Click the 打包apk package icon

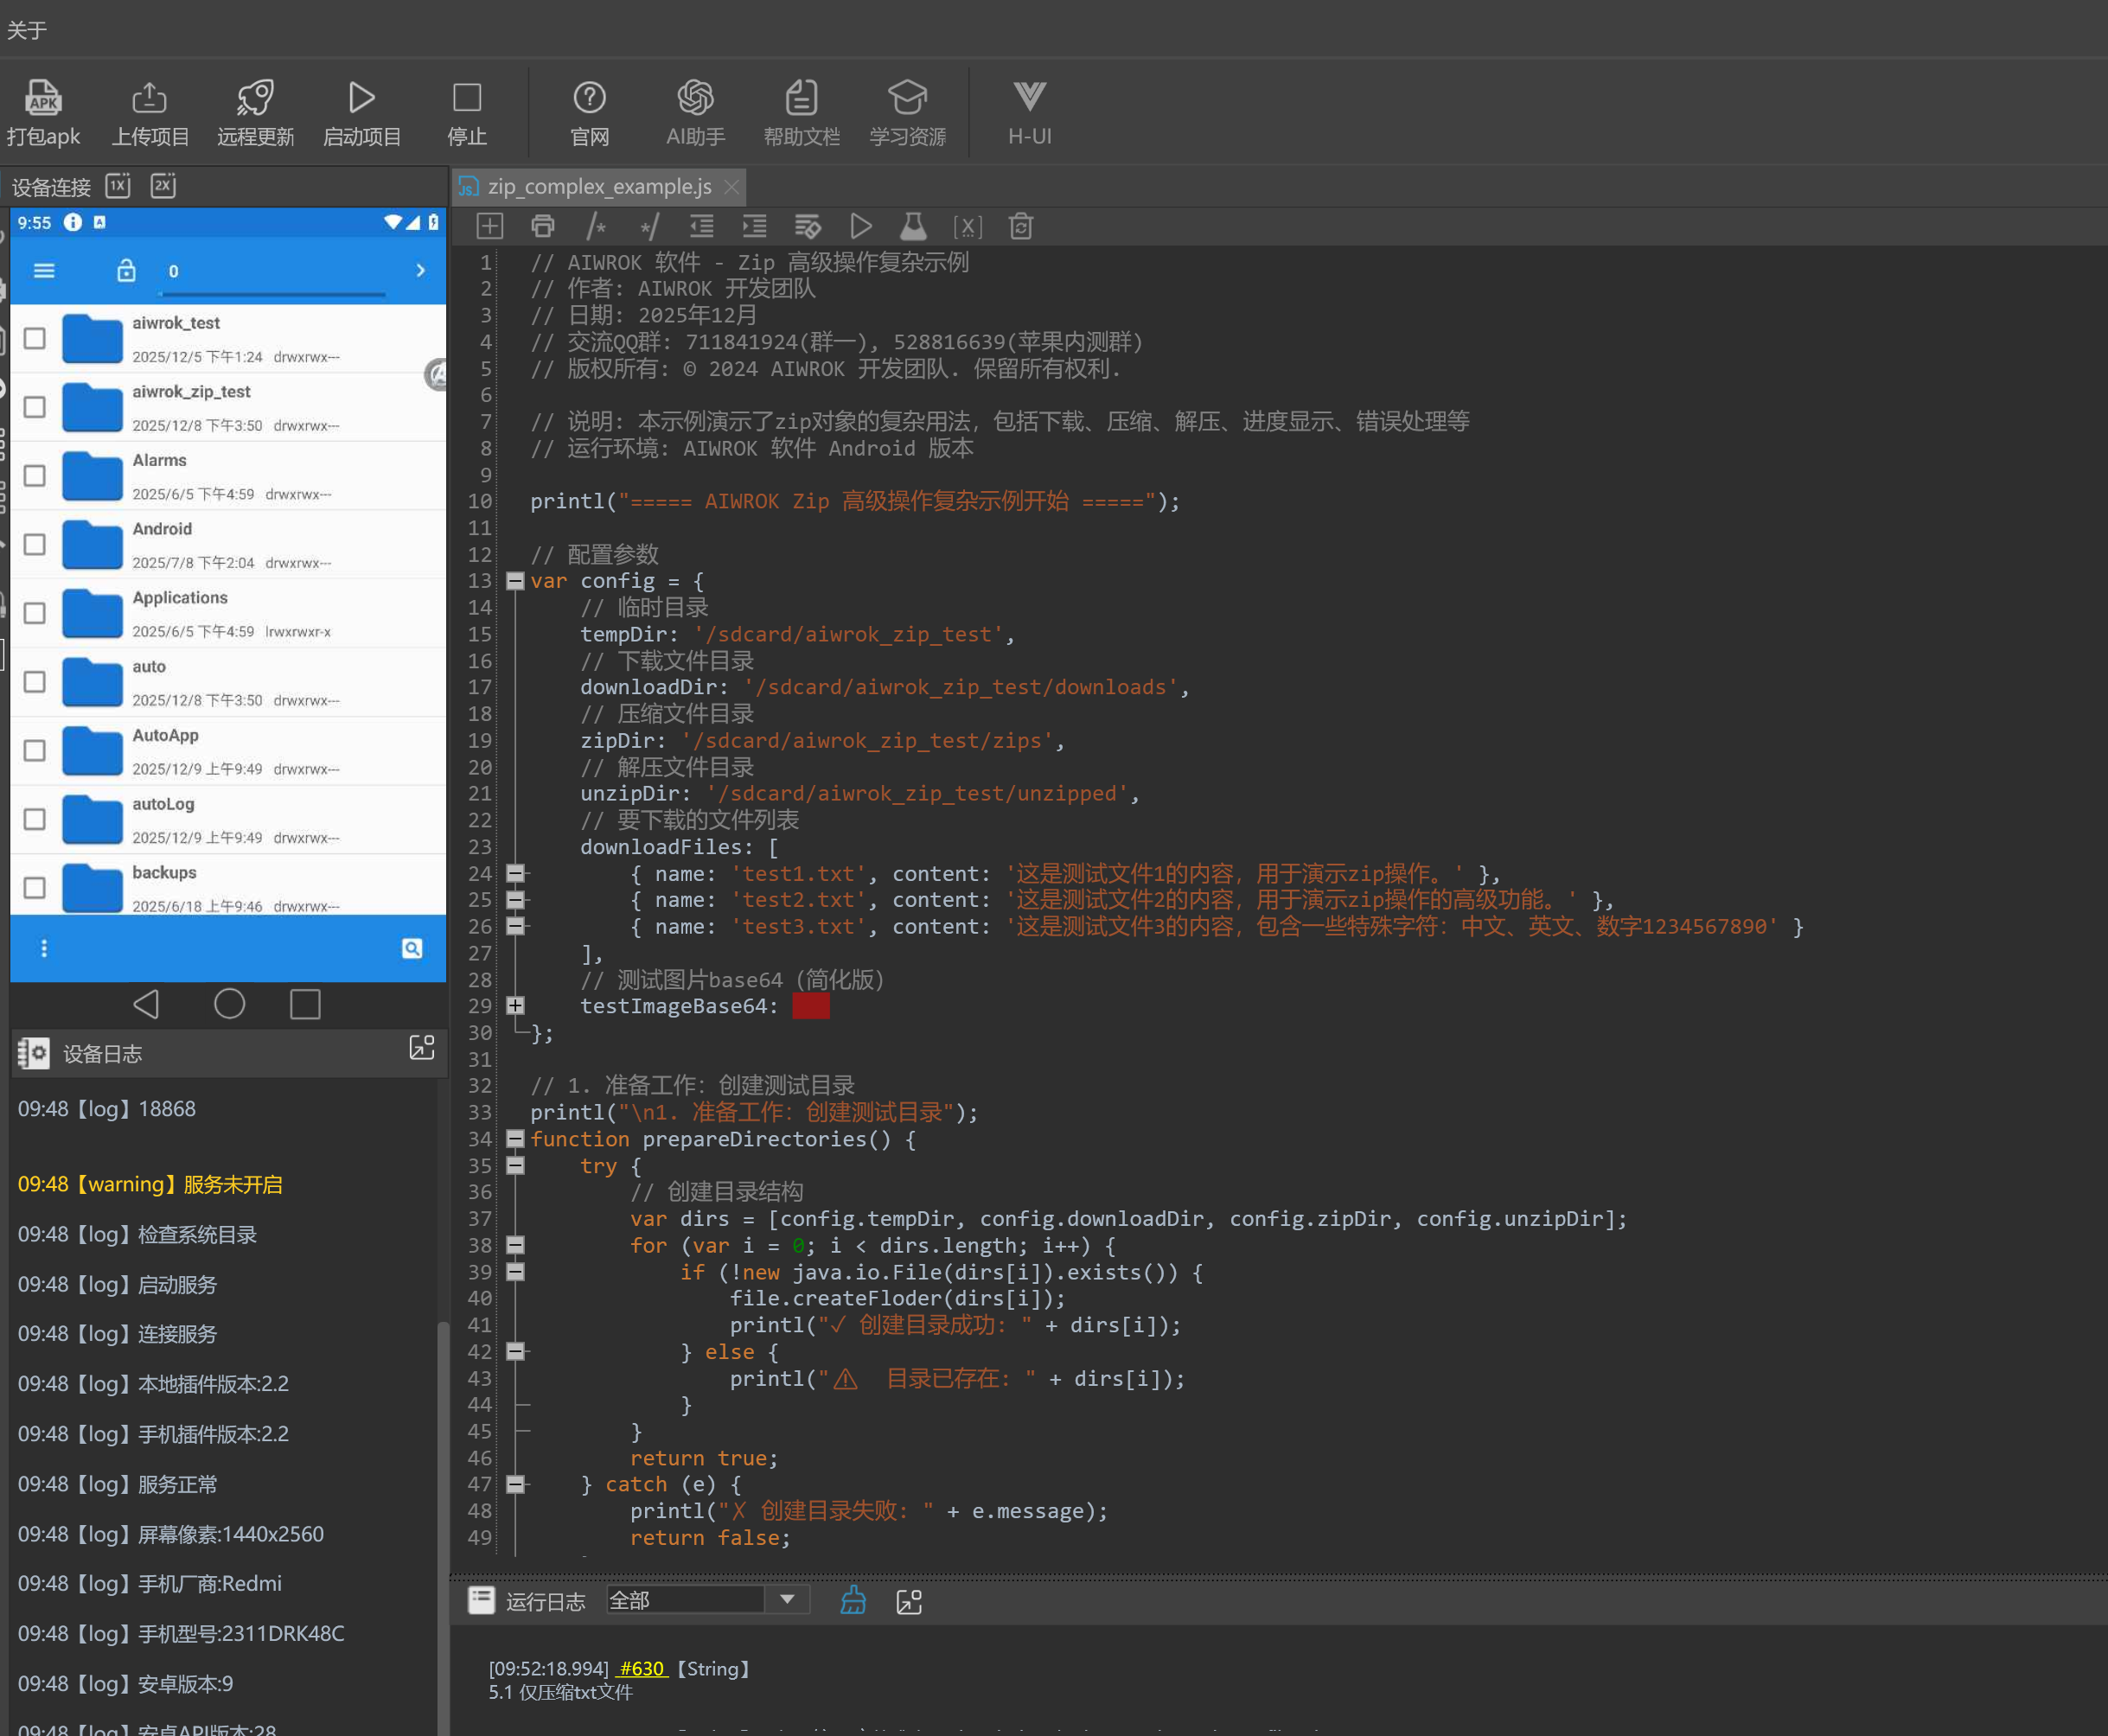pos(43,98)
